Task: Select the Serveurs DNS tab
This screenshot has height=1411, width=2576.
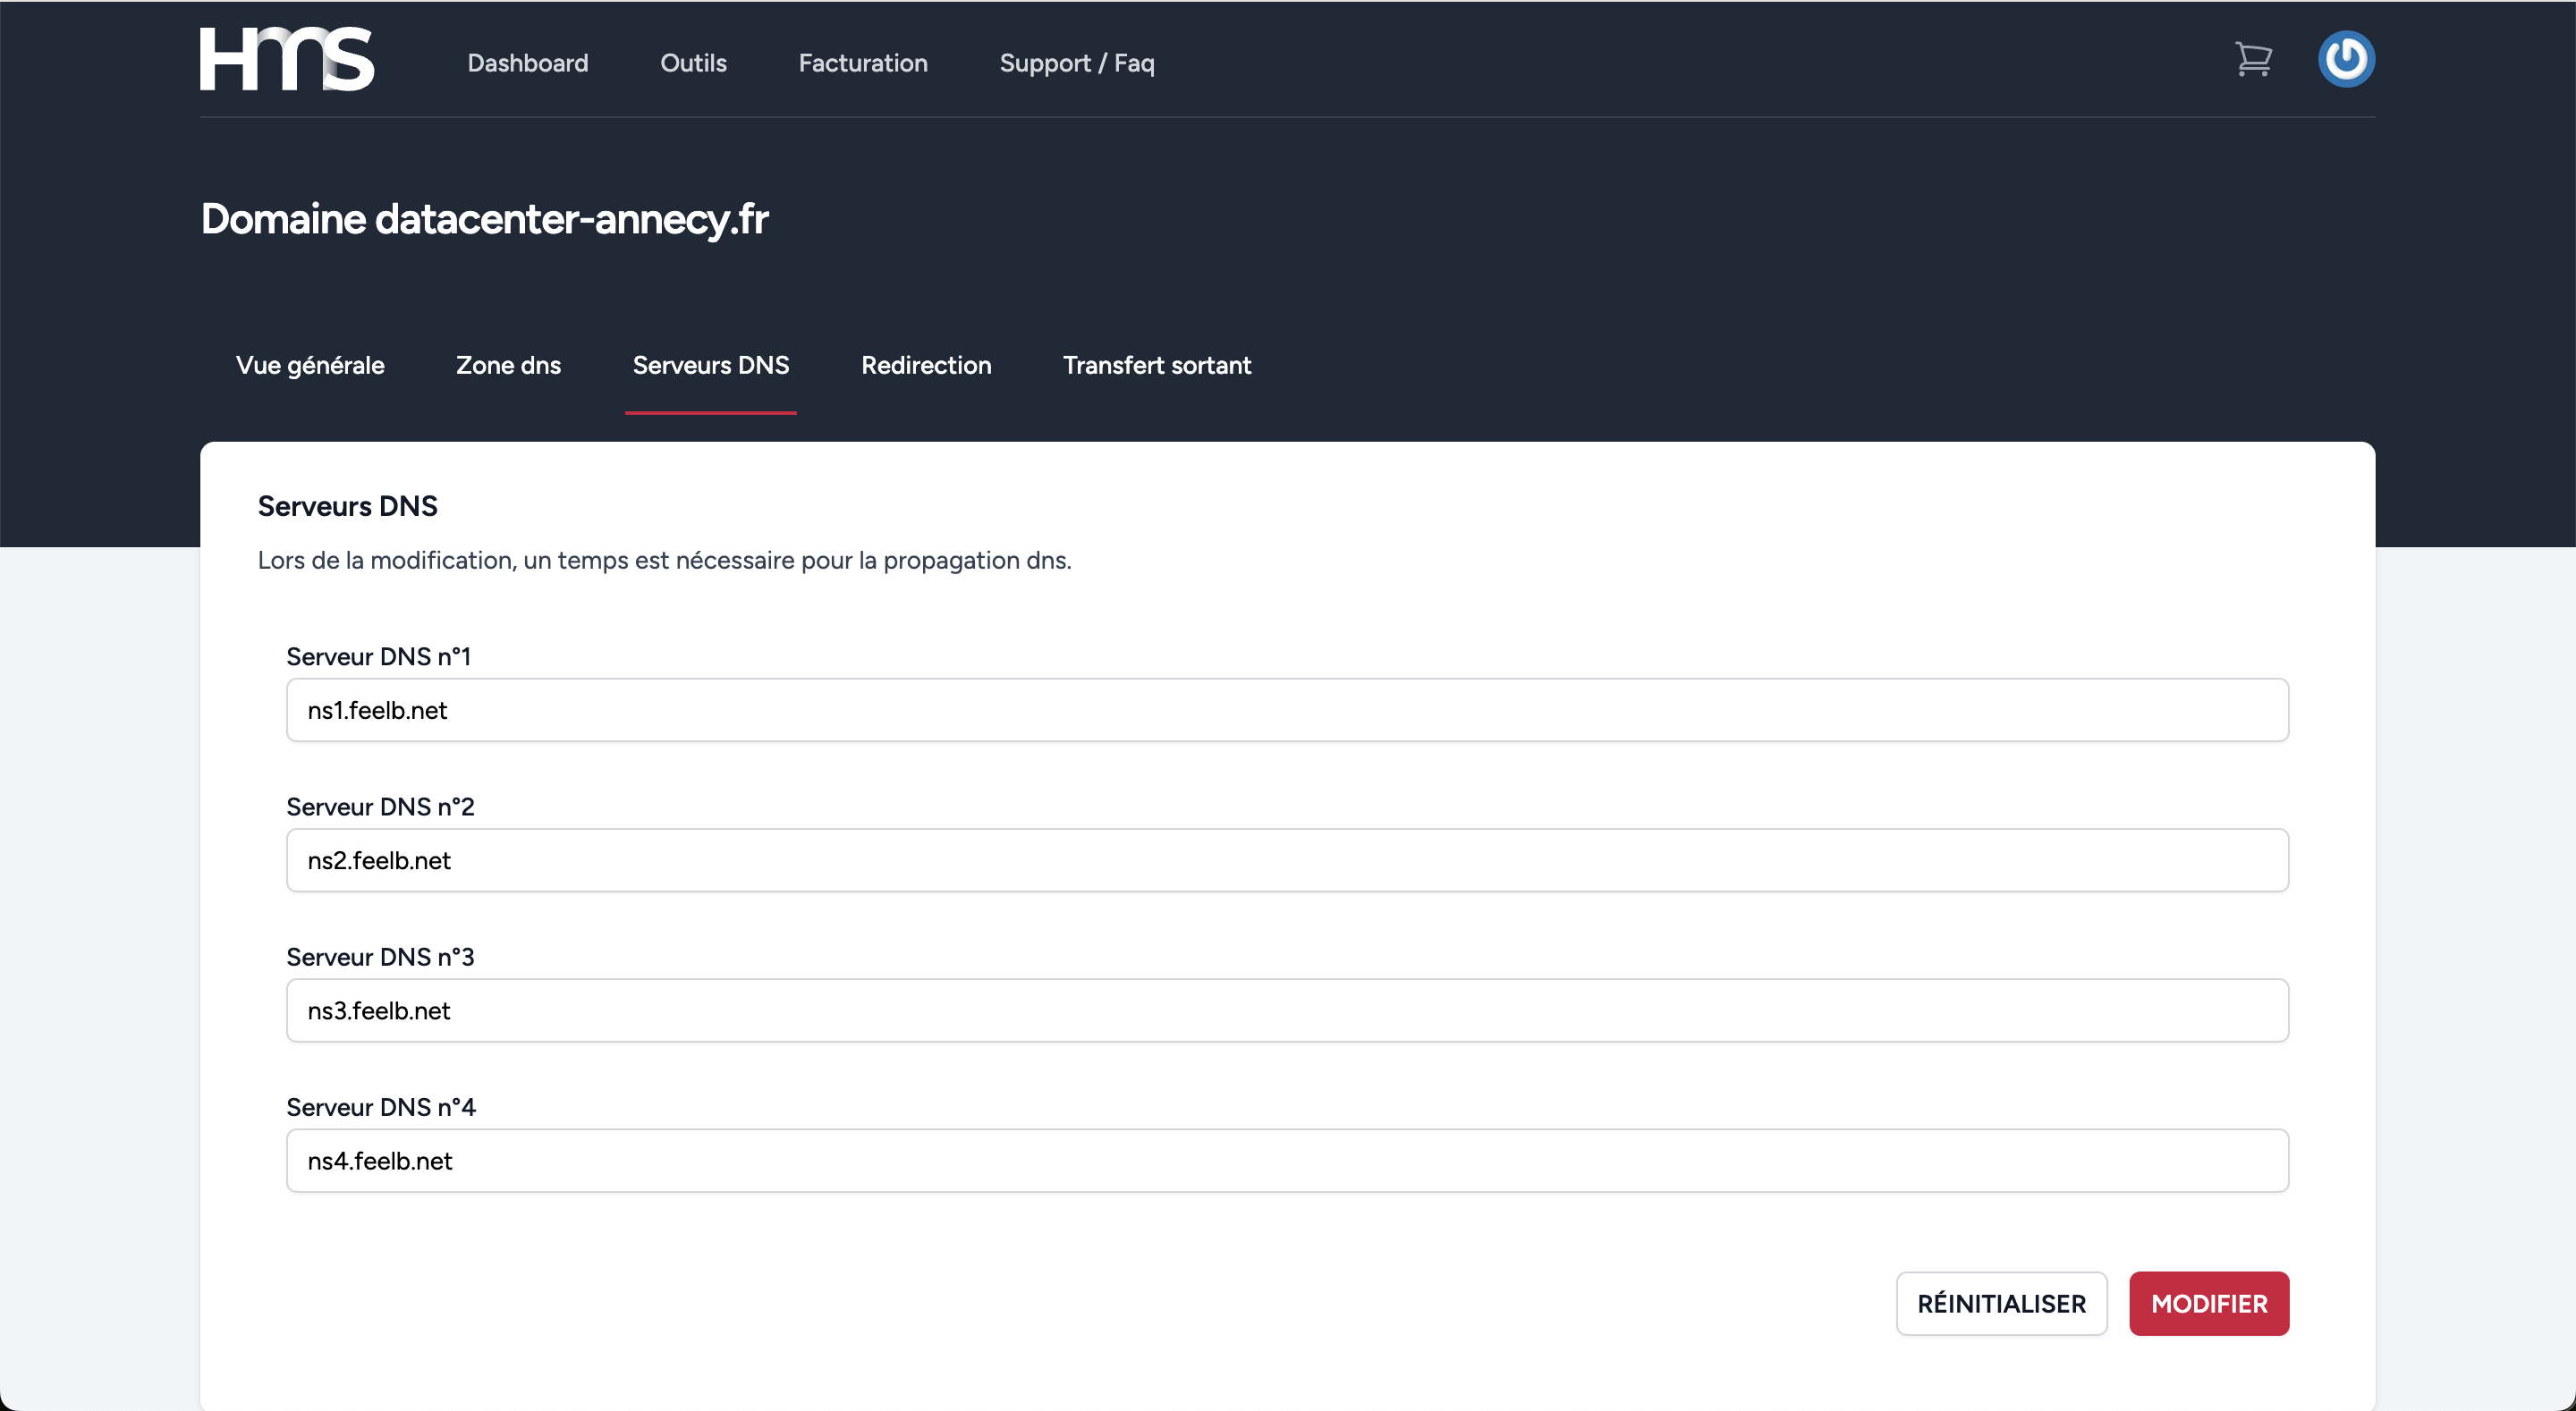Action: tap(710, 365)
